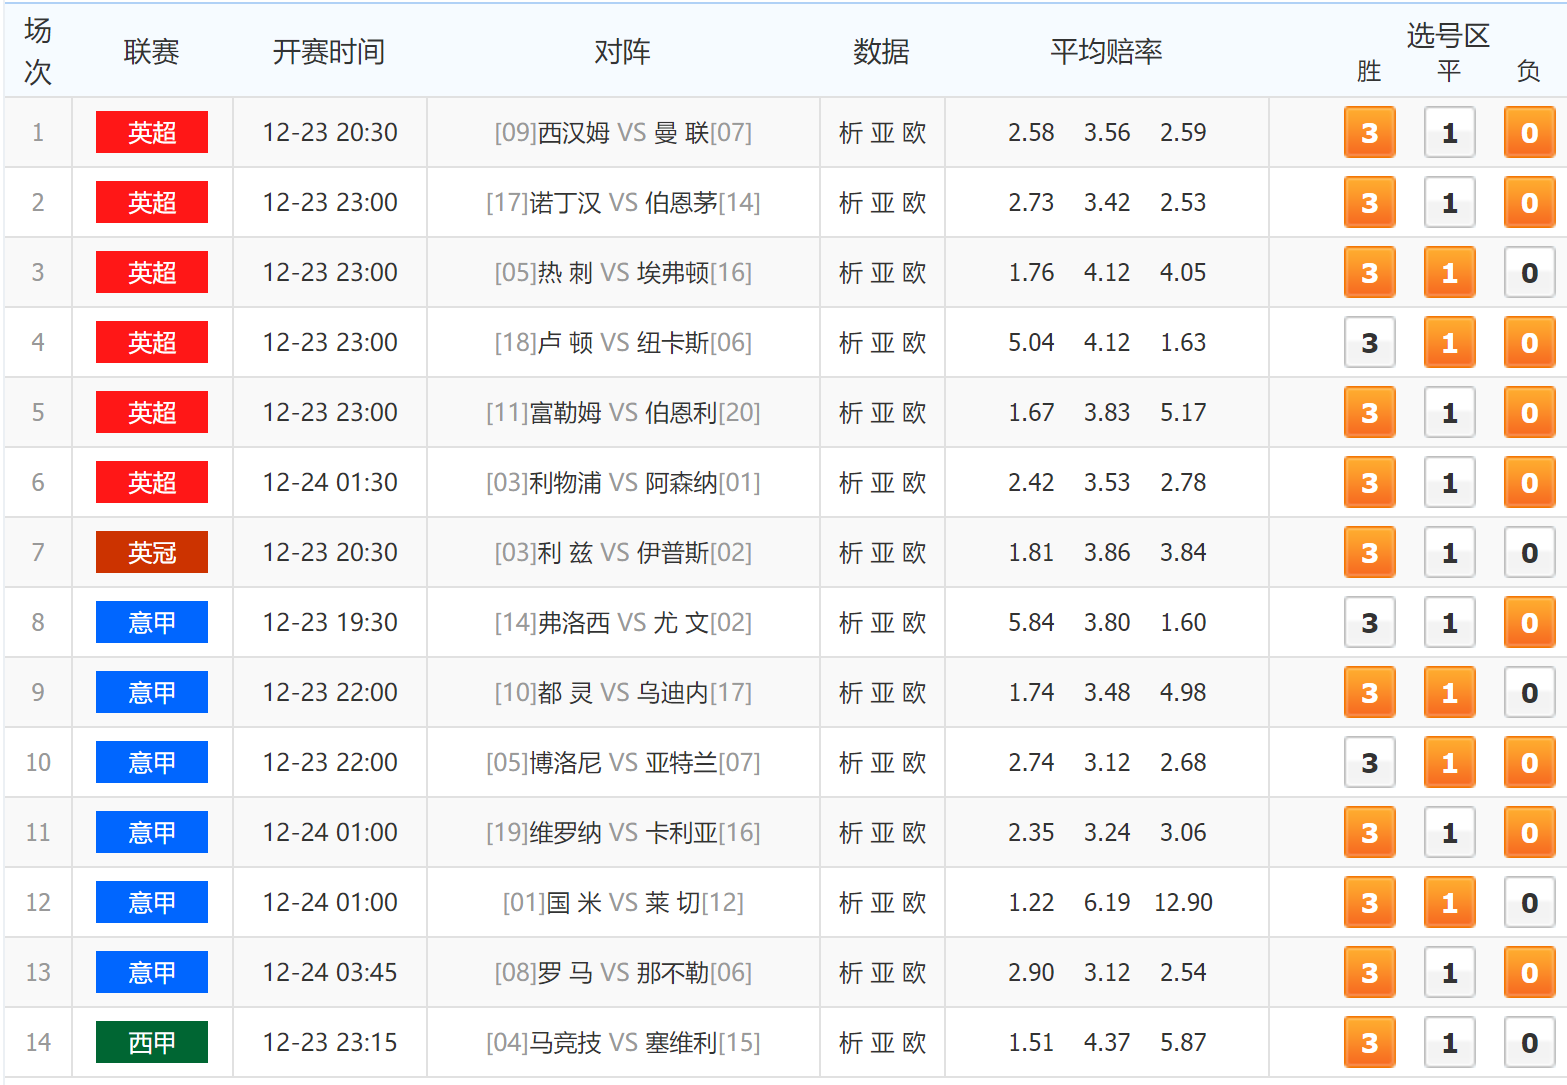Click the 平均赔率 column header
Image resolution: width=1567 pixels, height=1085 pixels.
[1106, 51]
